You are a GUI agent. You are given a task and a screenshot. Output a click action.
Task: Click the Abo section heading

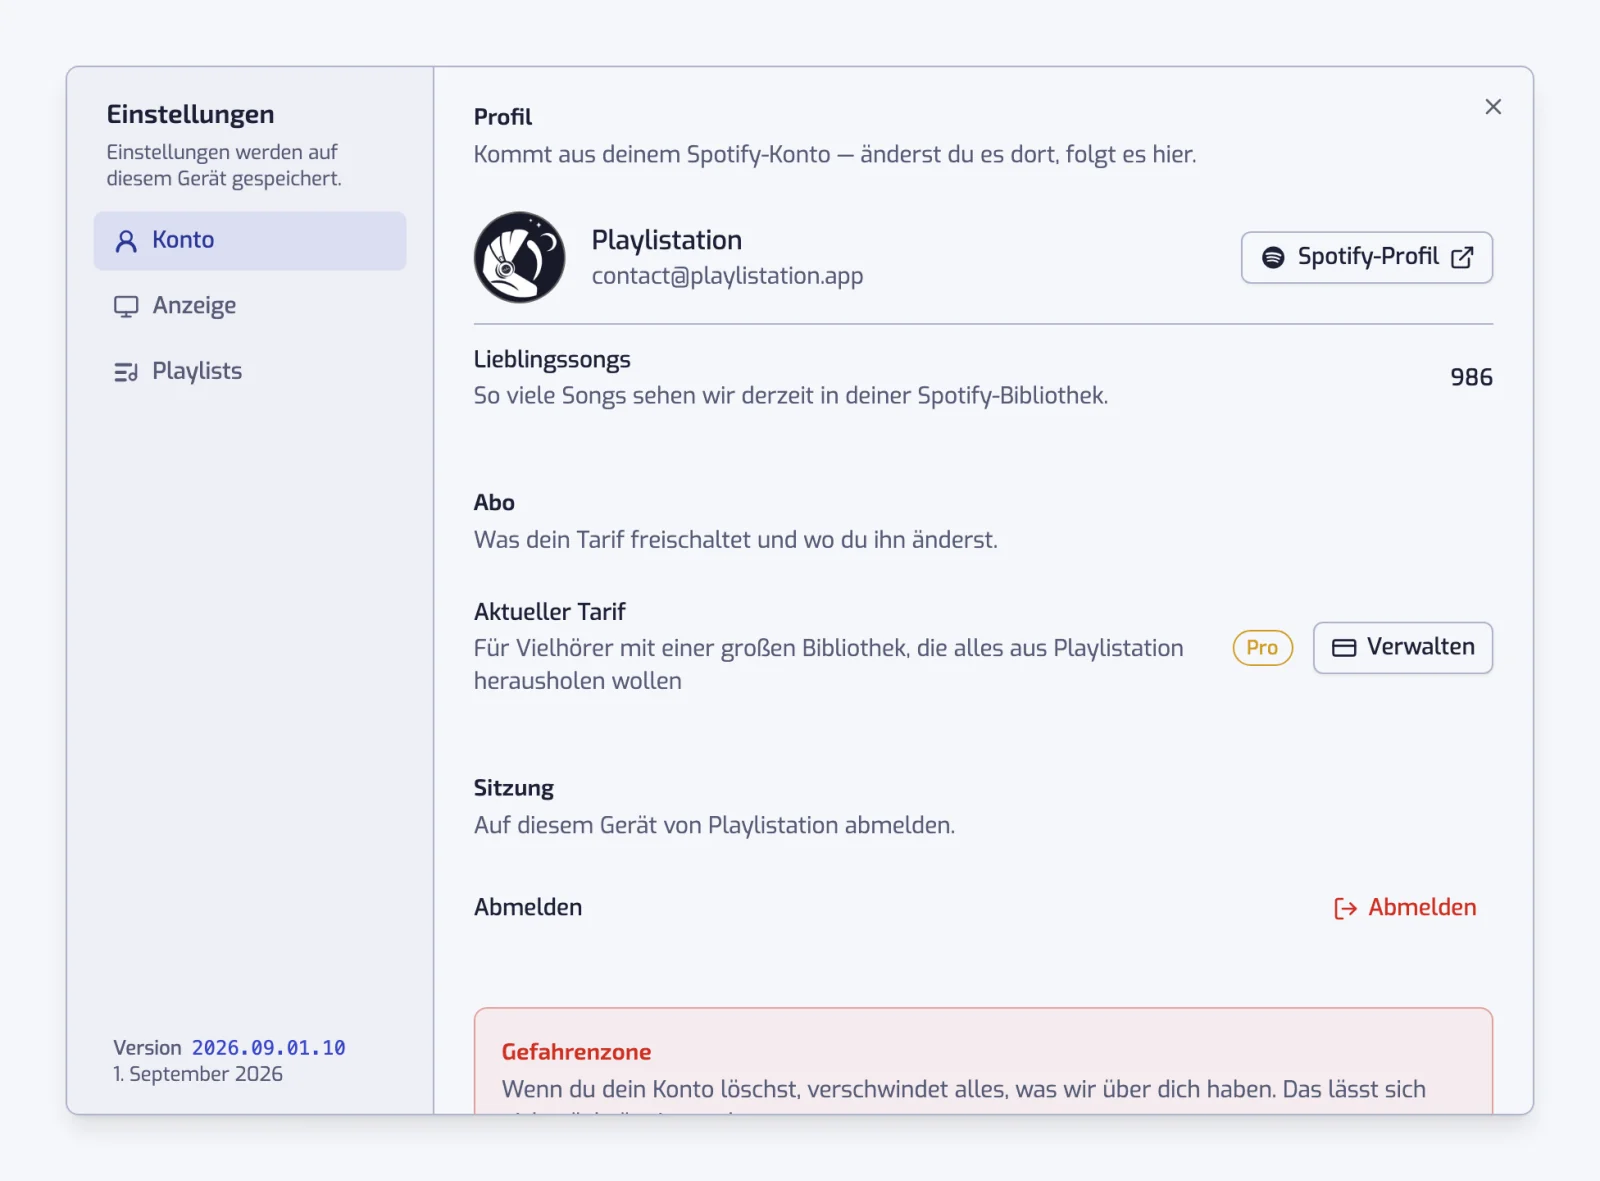point(494,503)
